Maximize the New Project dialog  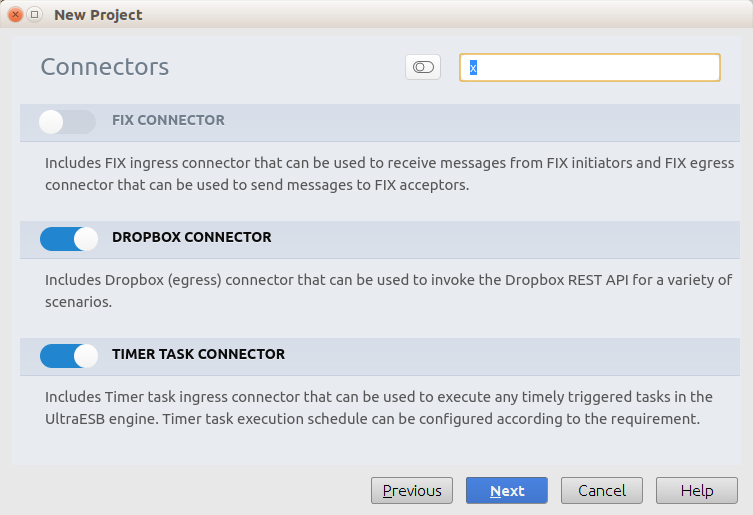pyautogui.click(x=34, y=15)
